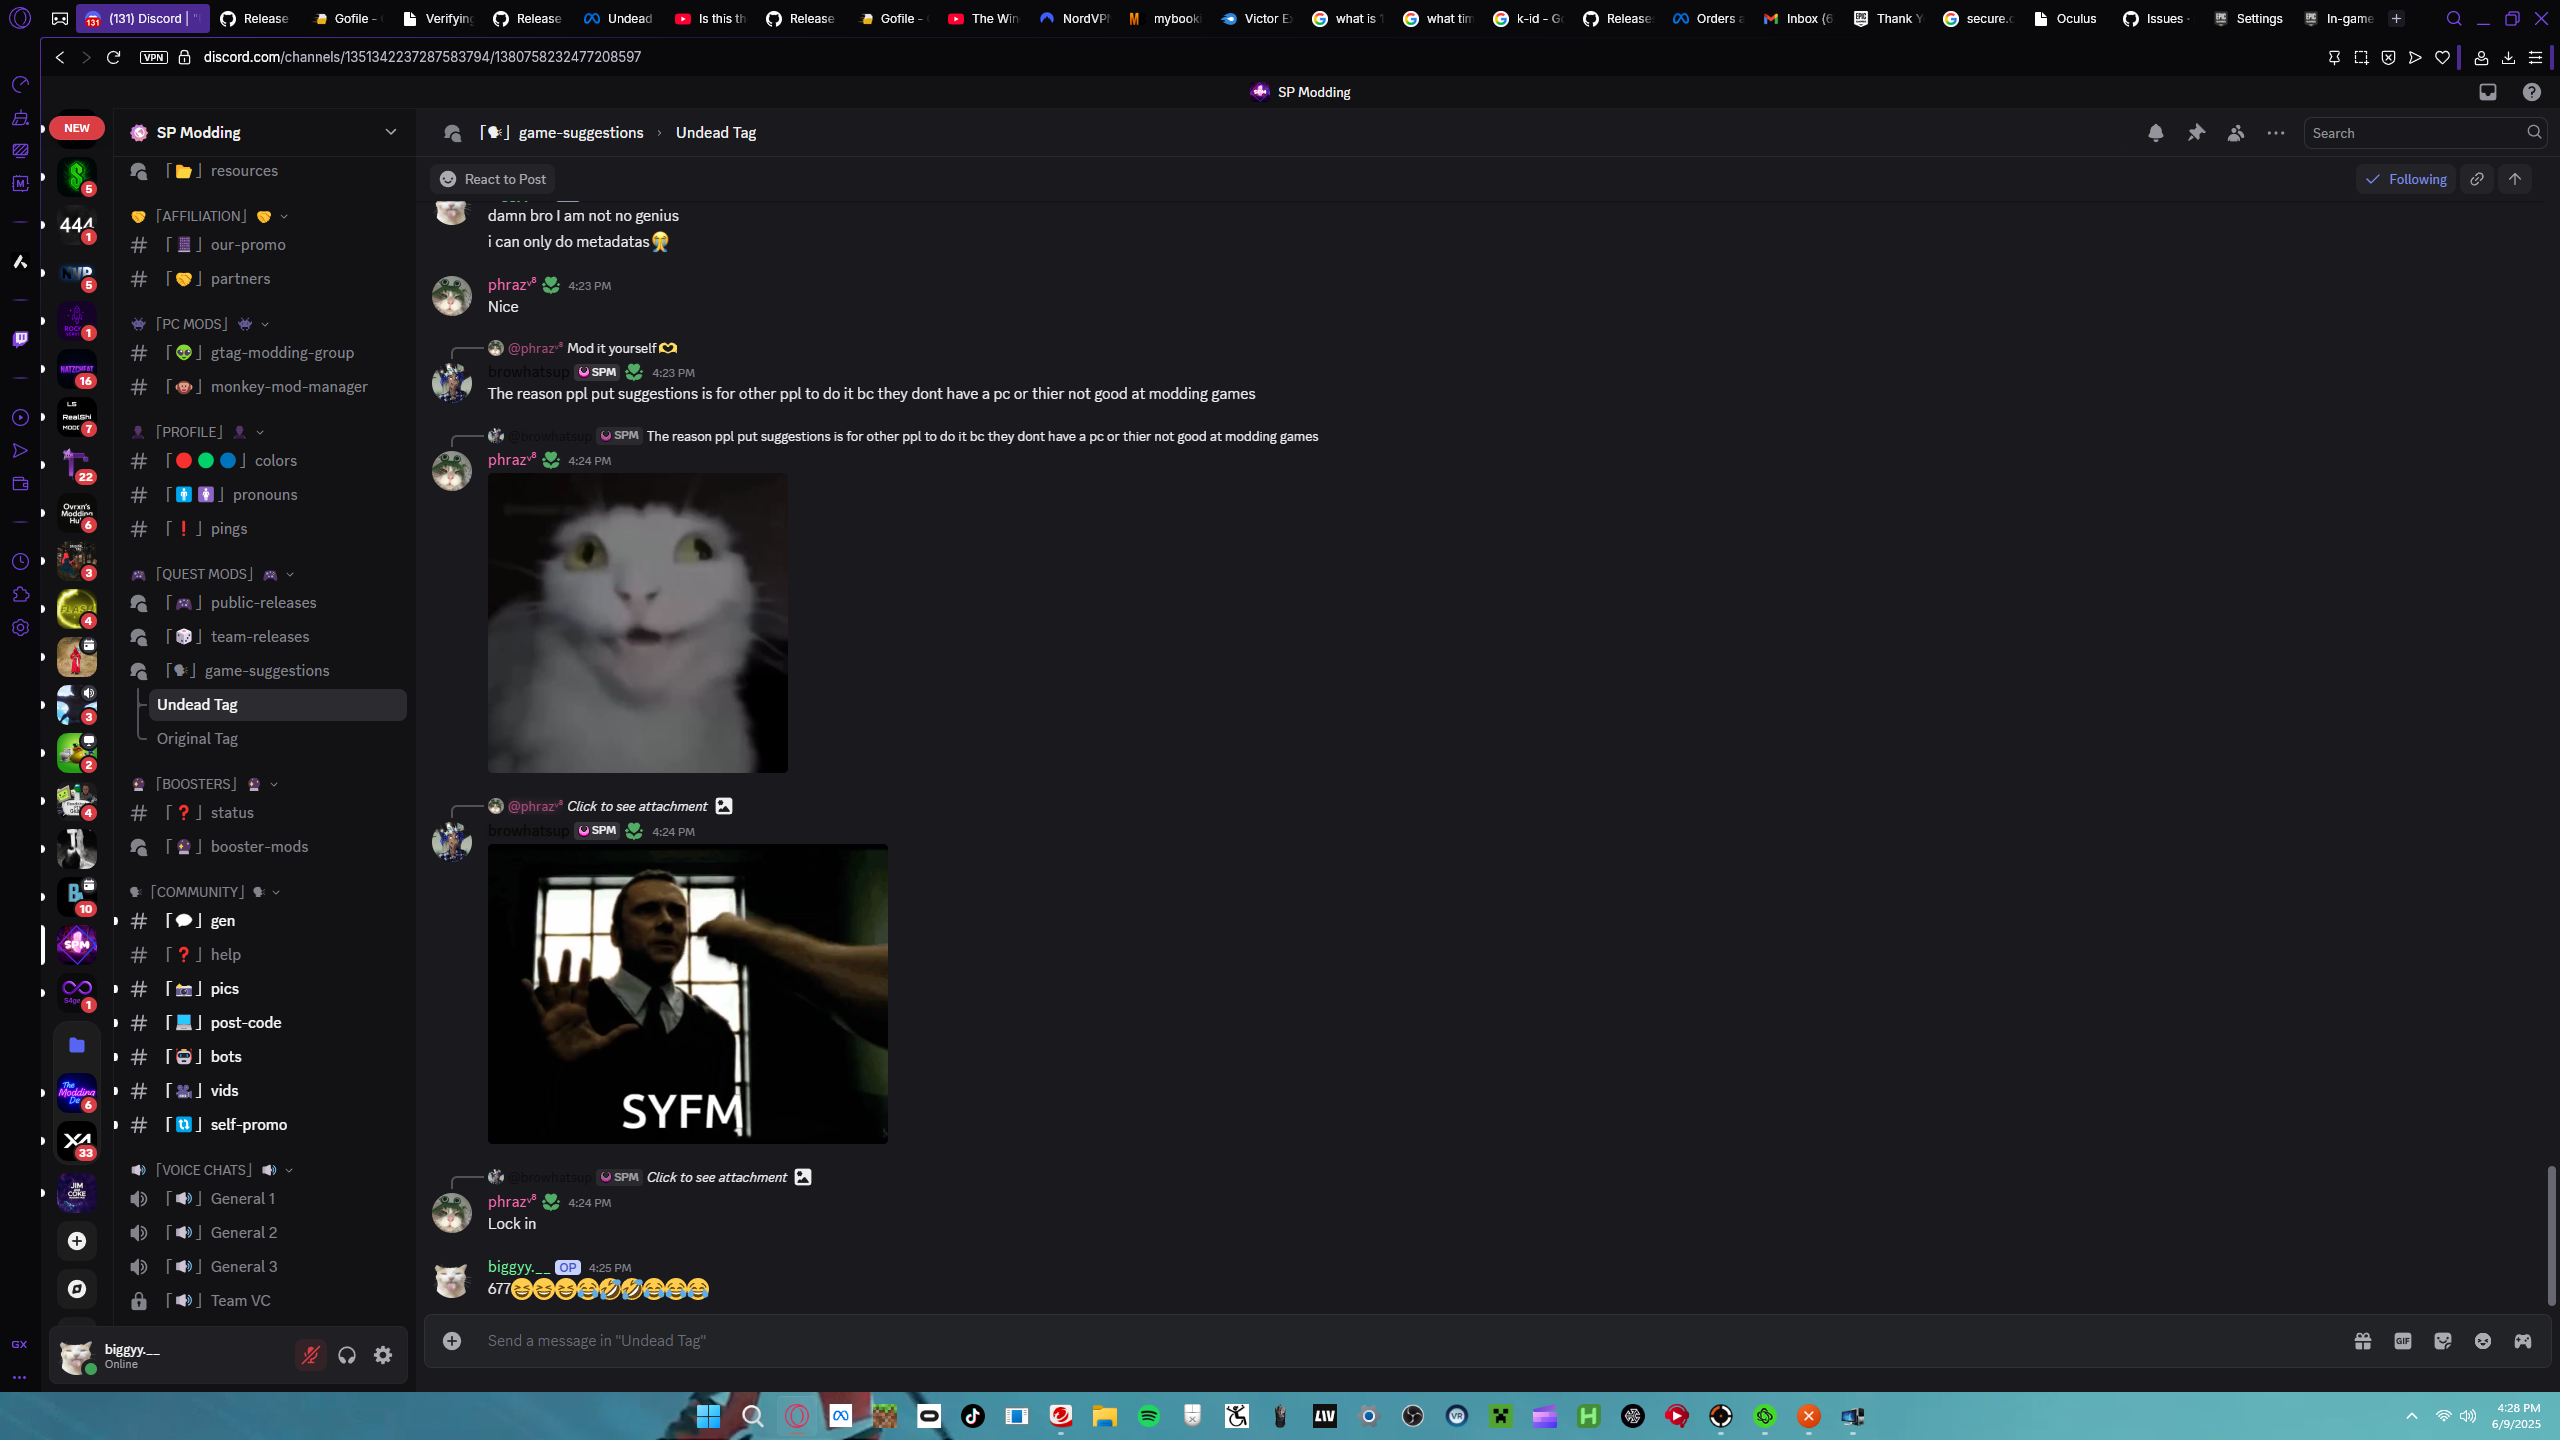
Task: Toggle deafen headphones button
Action: (347, 1355)
